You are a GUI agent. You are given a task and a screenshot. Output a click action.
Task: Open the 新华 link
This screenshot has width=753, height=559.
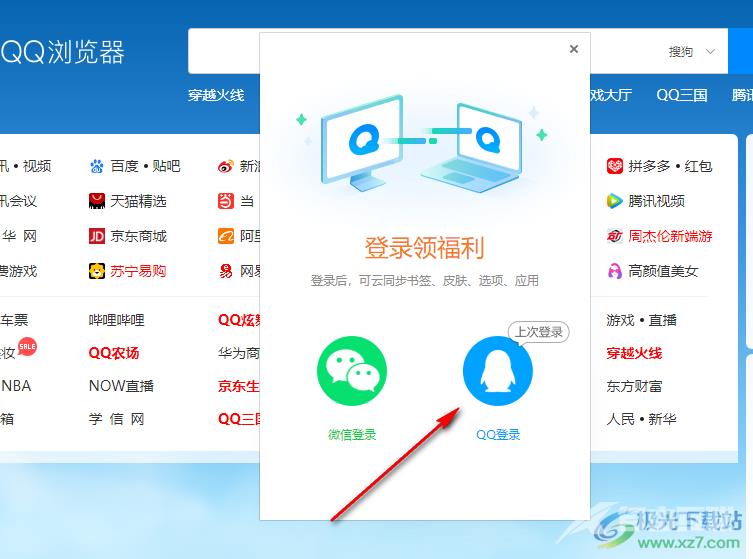pos(663,419)
